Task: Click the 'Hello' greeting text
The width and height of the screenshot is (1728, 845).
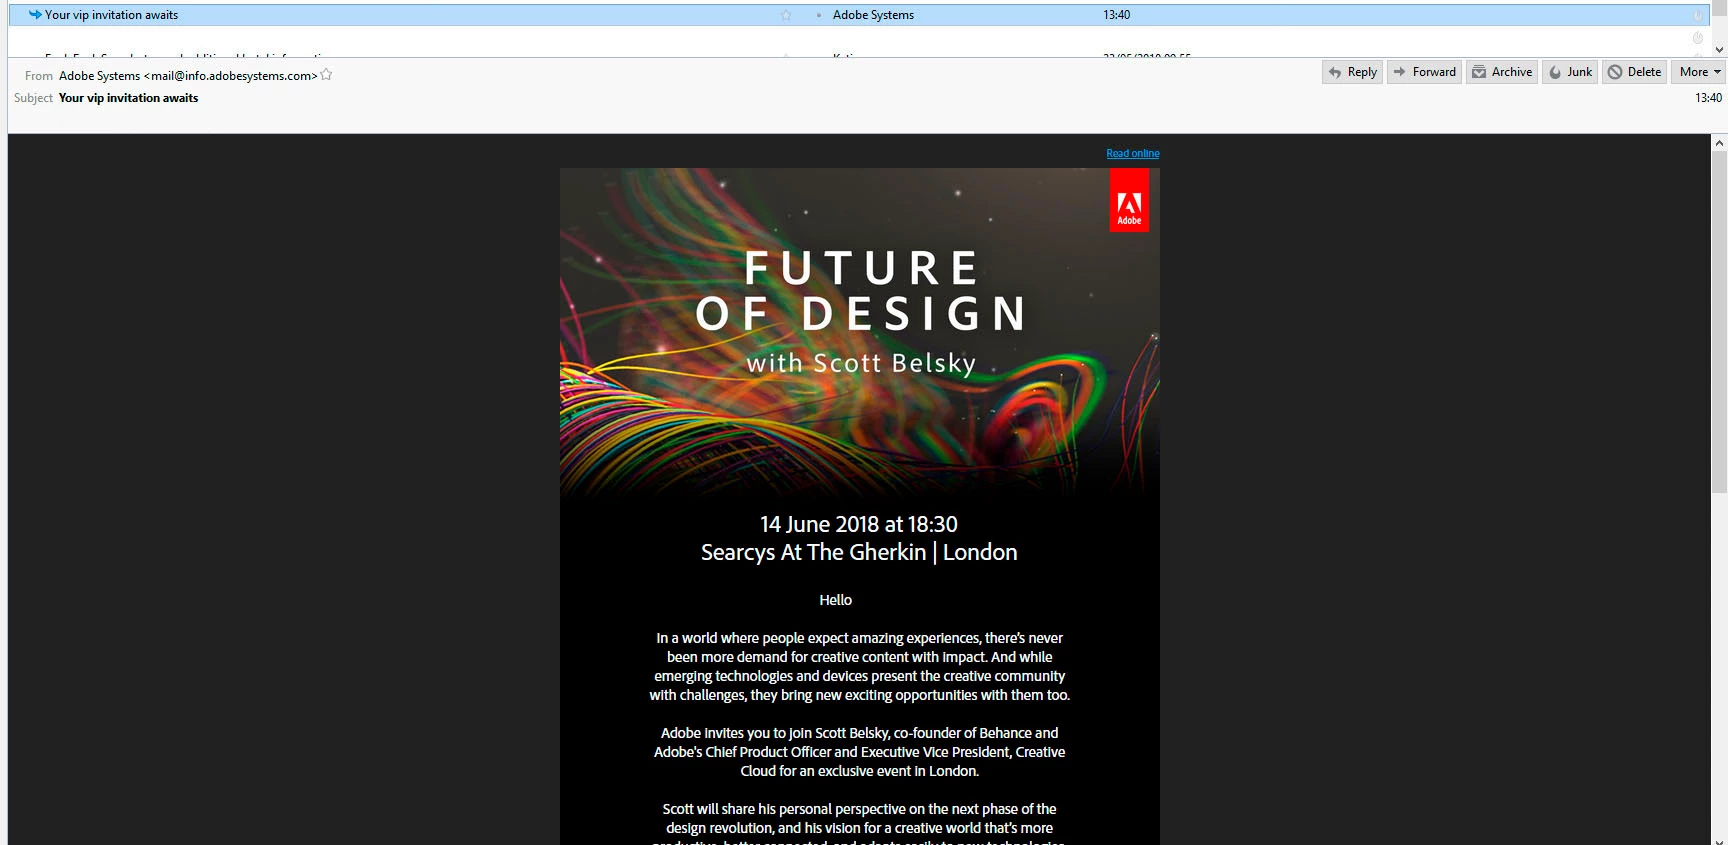Action: pyautogui.click(x=835, y=600)
